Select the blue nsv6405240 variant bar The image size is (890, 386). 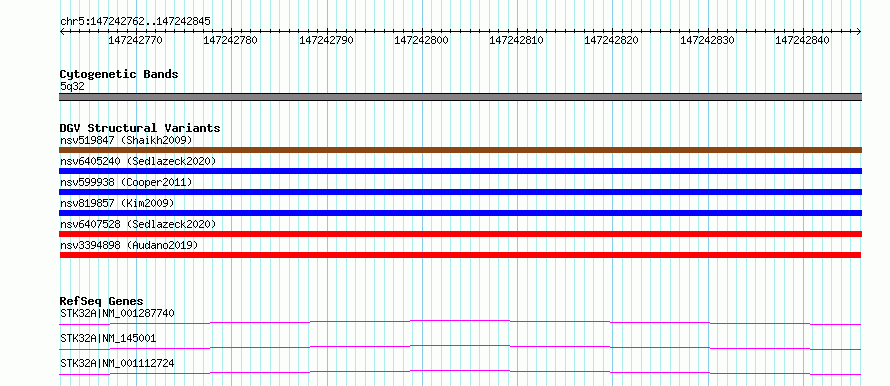click(460, 171)
